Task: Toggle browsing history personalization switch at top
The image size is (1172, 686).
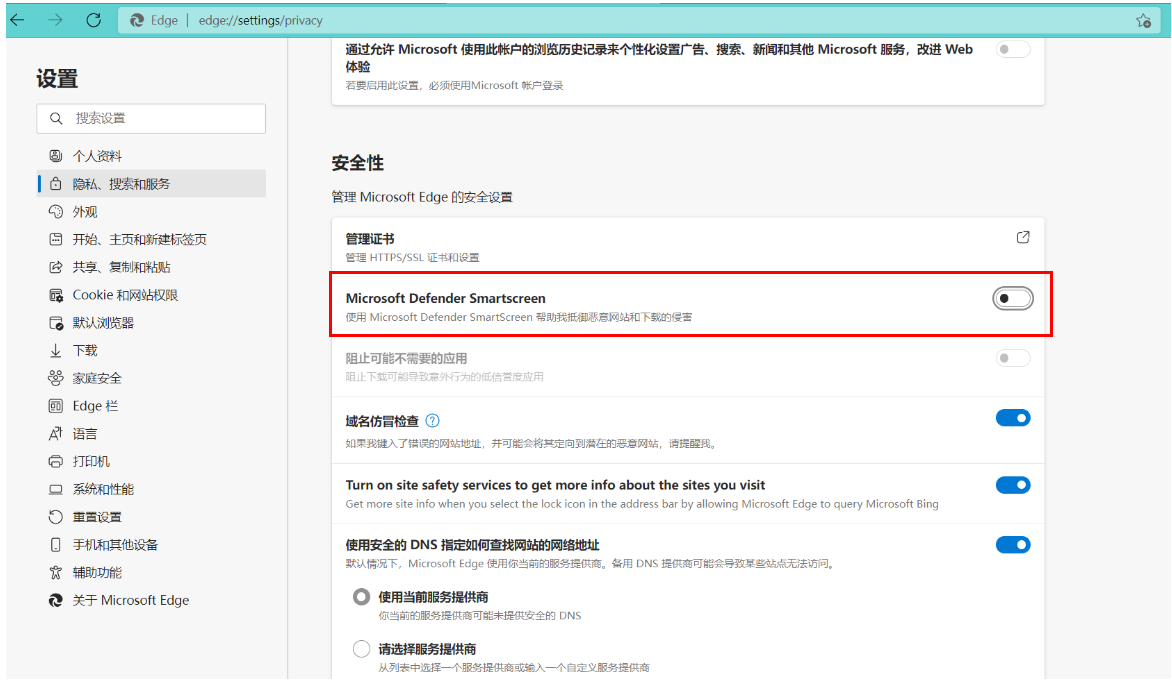Action: 1013,49
